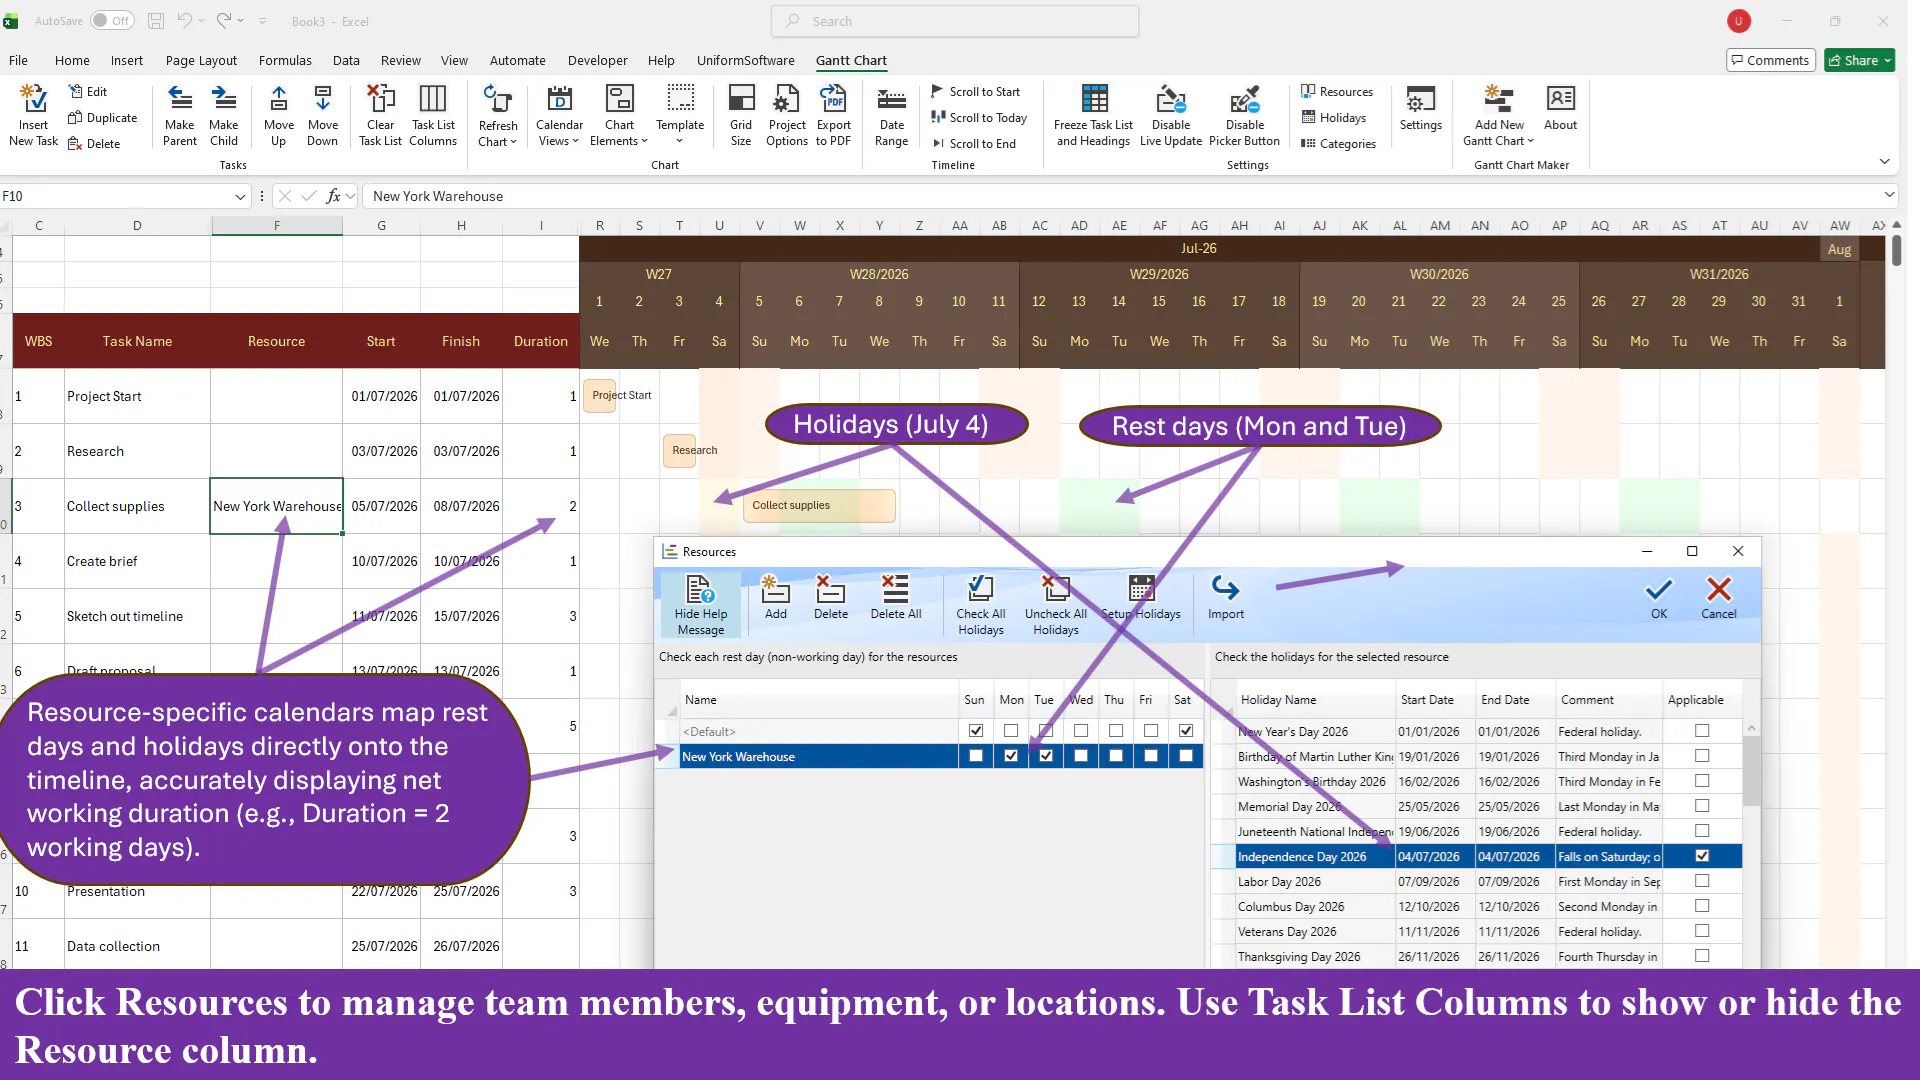Delete the selected task from ribbon

point(94,143)
